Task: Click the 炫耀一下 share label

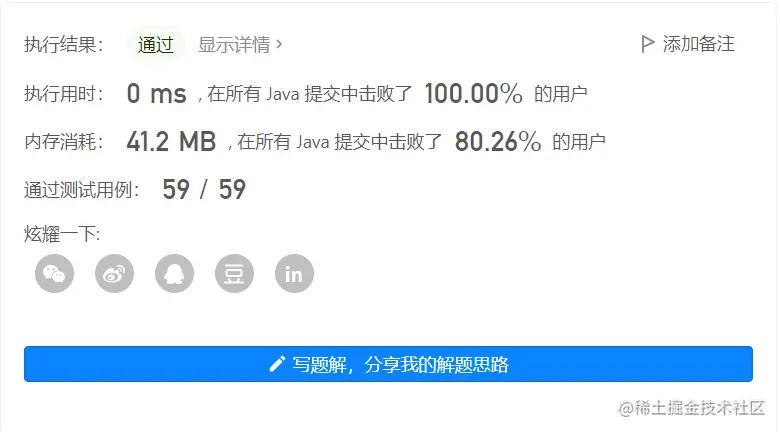Action: click(62, 233)
